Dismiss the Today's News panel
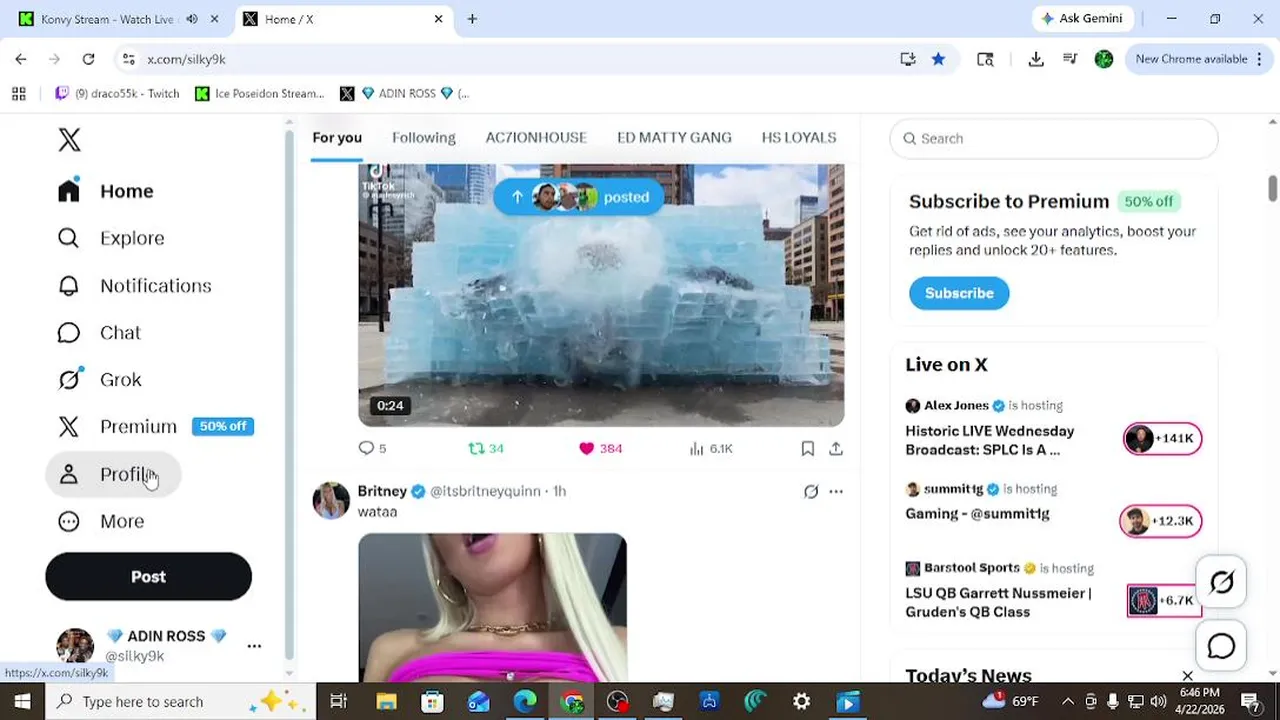 (1187, 676)
